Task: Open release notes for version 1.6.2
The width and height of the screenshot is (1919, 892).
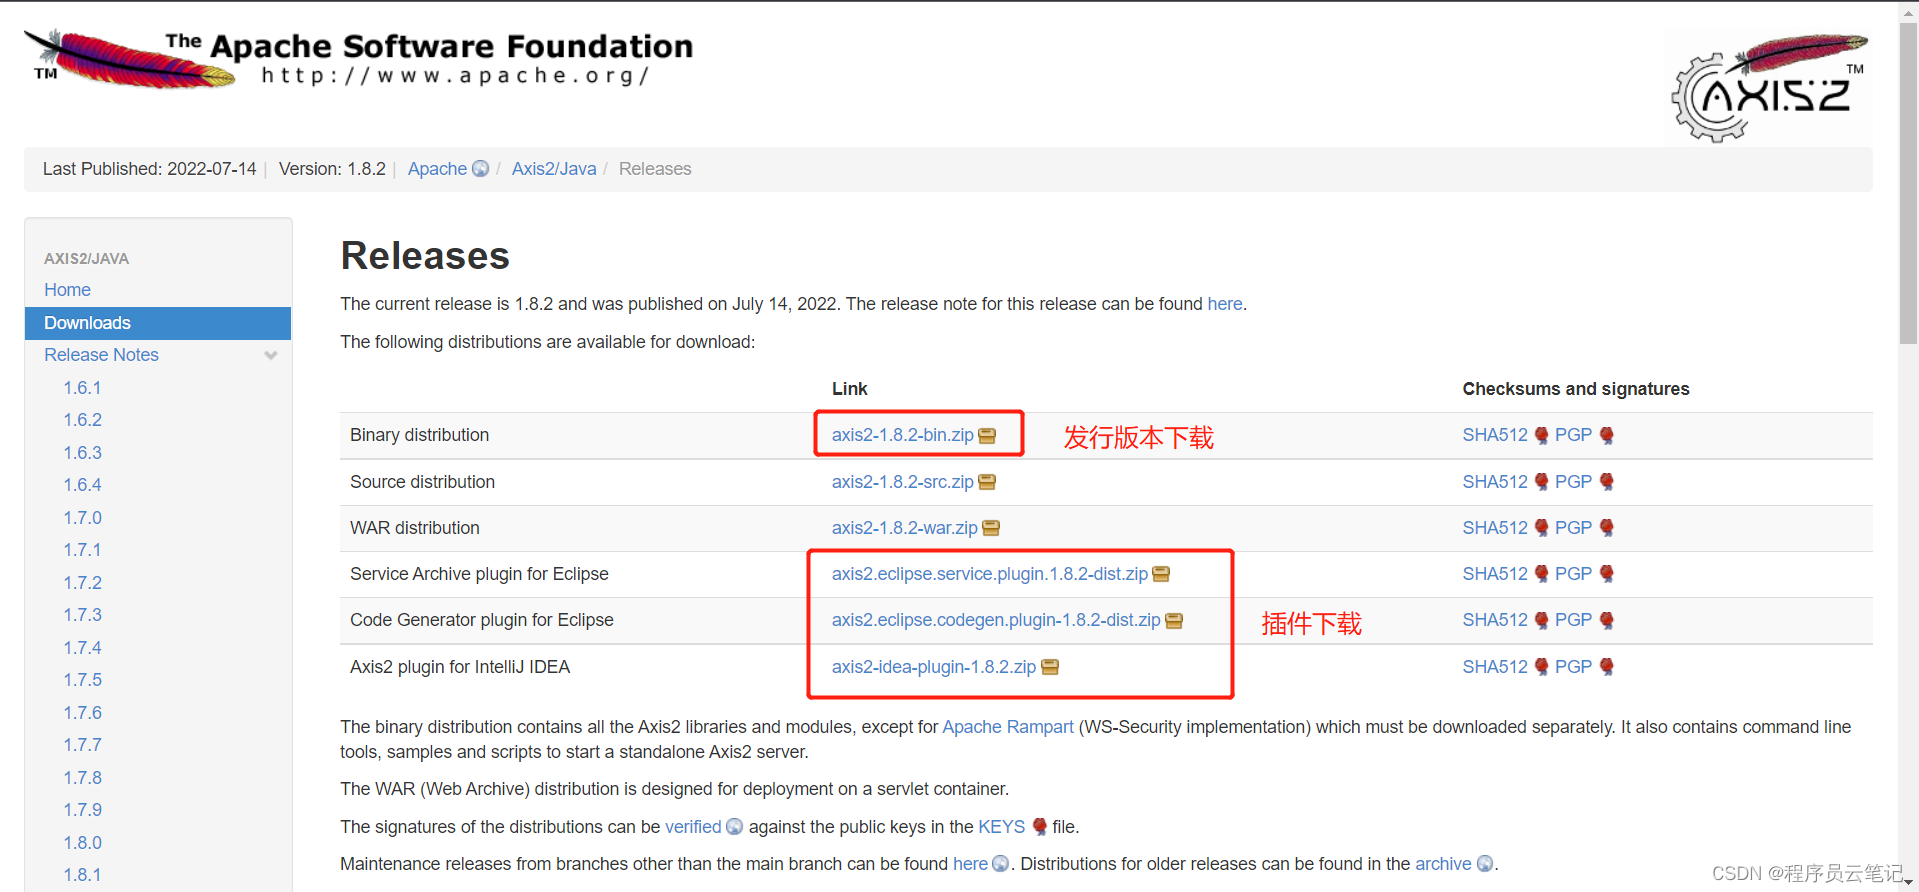Action: 83,420
